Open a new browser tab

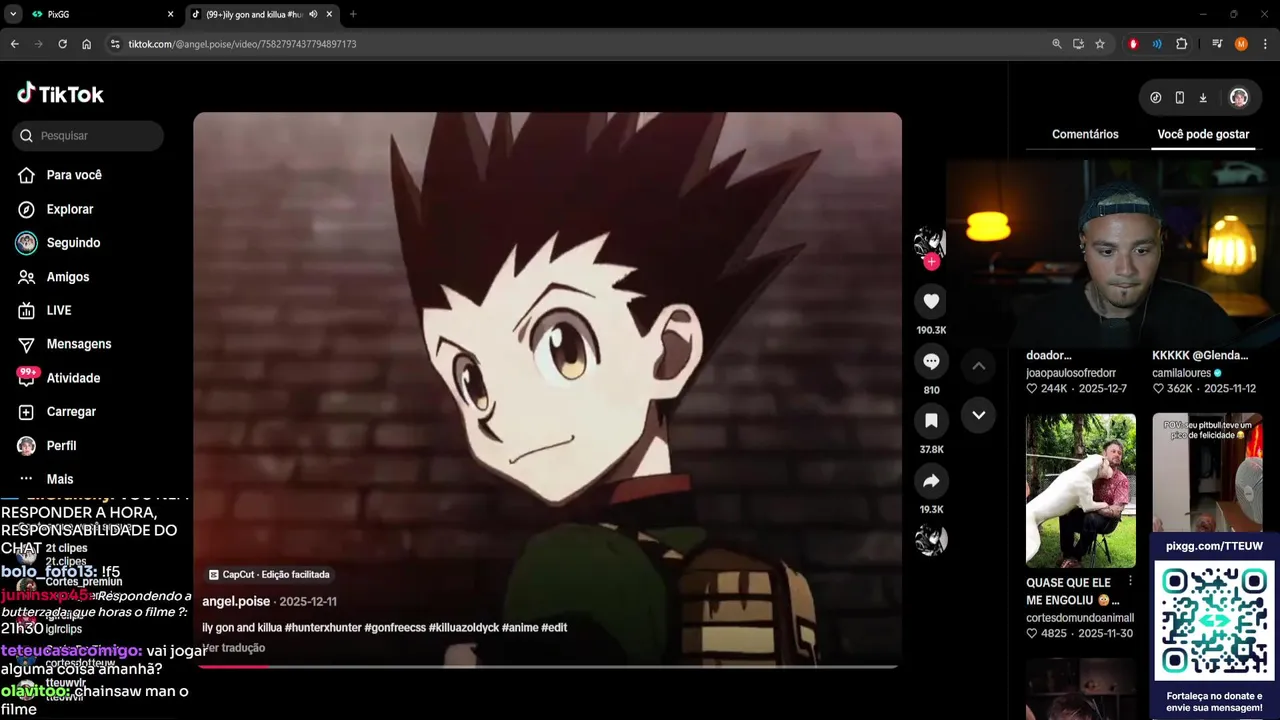point(353,14)
